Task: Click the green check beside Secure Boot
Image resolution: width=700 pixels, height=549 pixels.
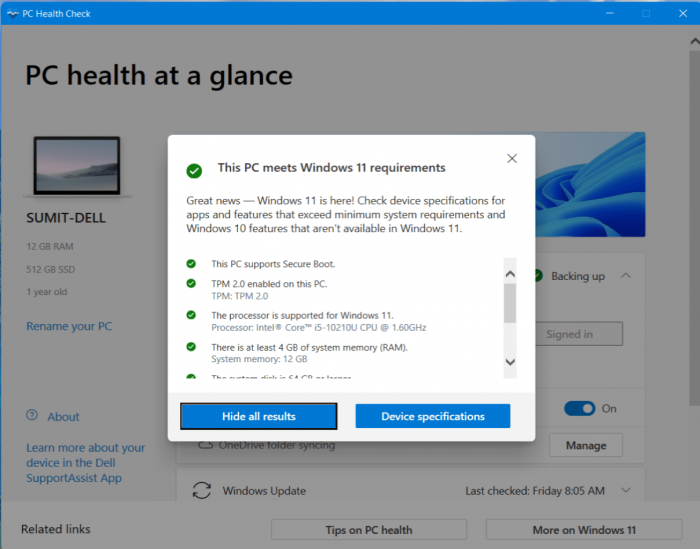Action: click(x=191, y=264)
